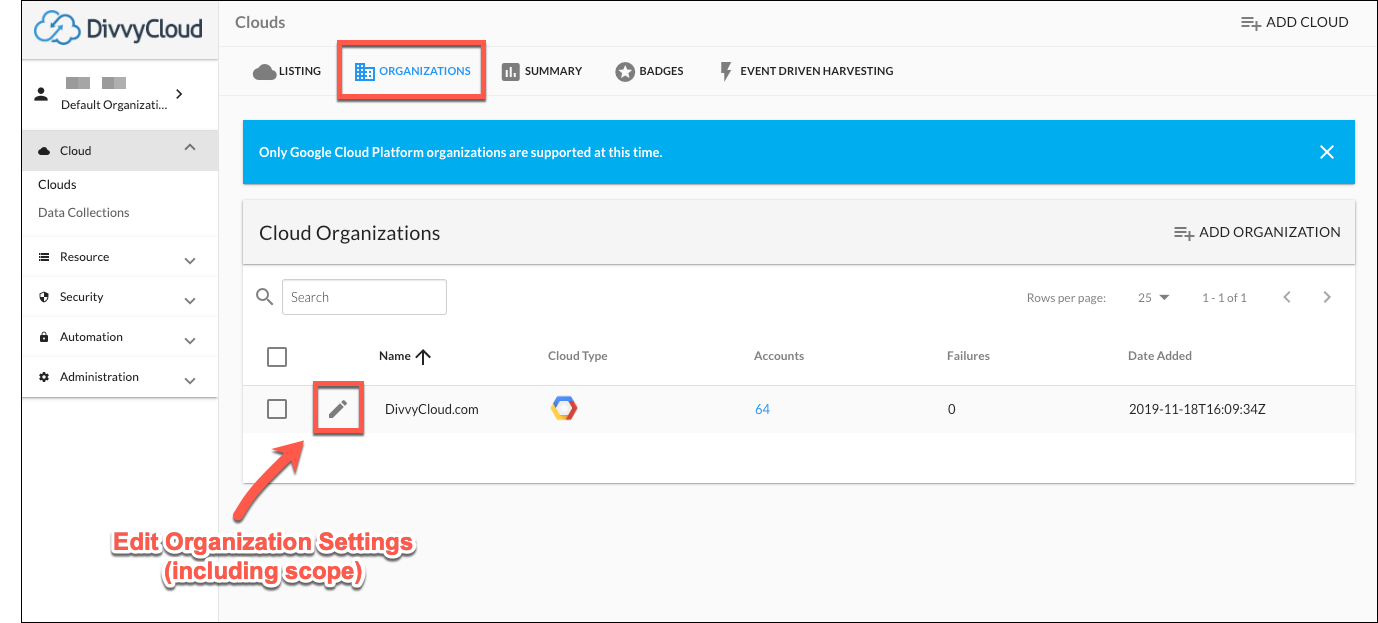
Task: Sort by the Cloud Type column header
Action: click(577, 356)
